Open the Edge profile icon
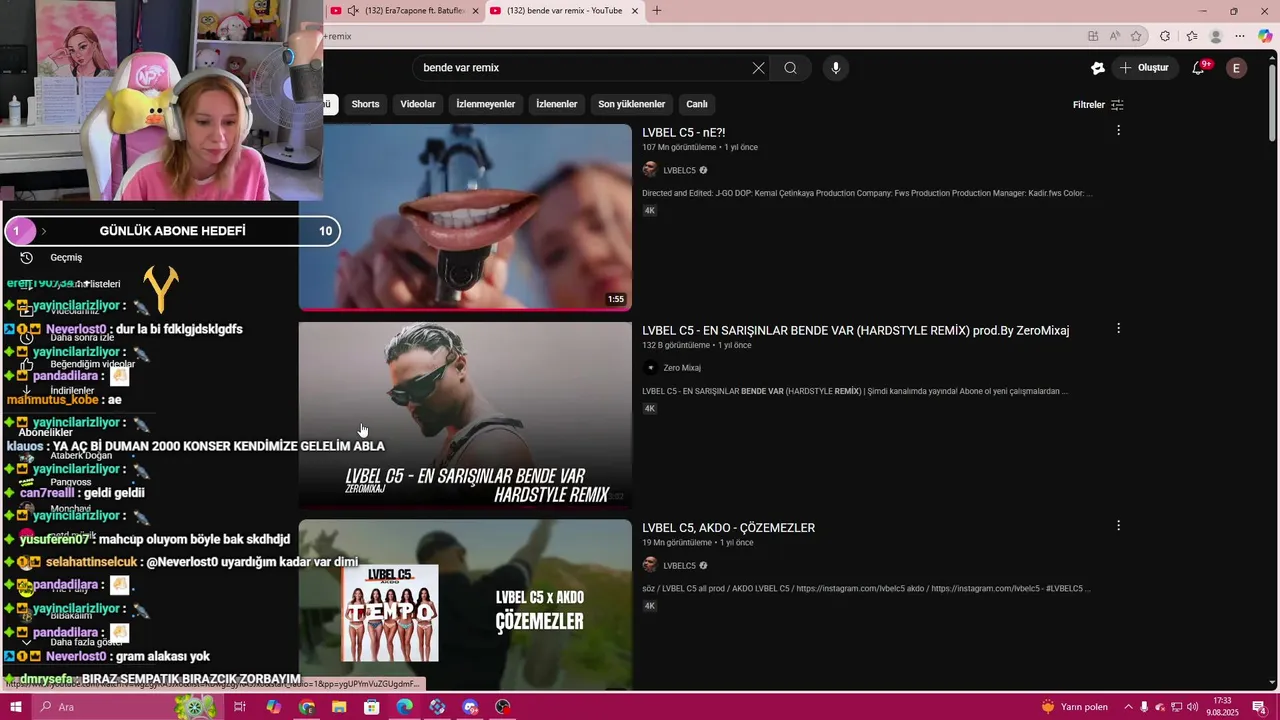Screen dimensions: 1280x720 (1216, 36)
